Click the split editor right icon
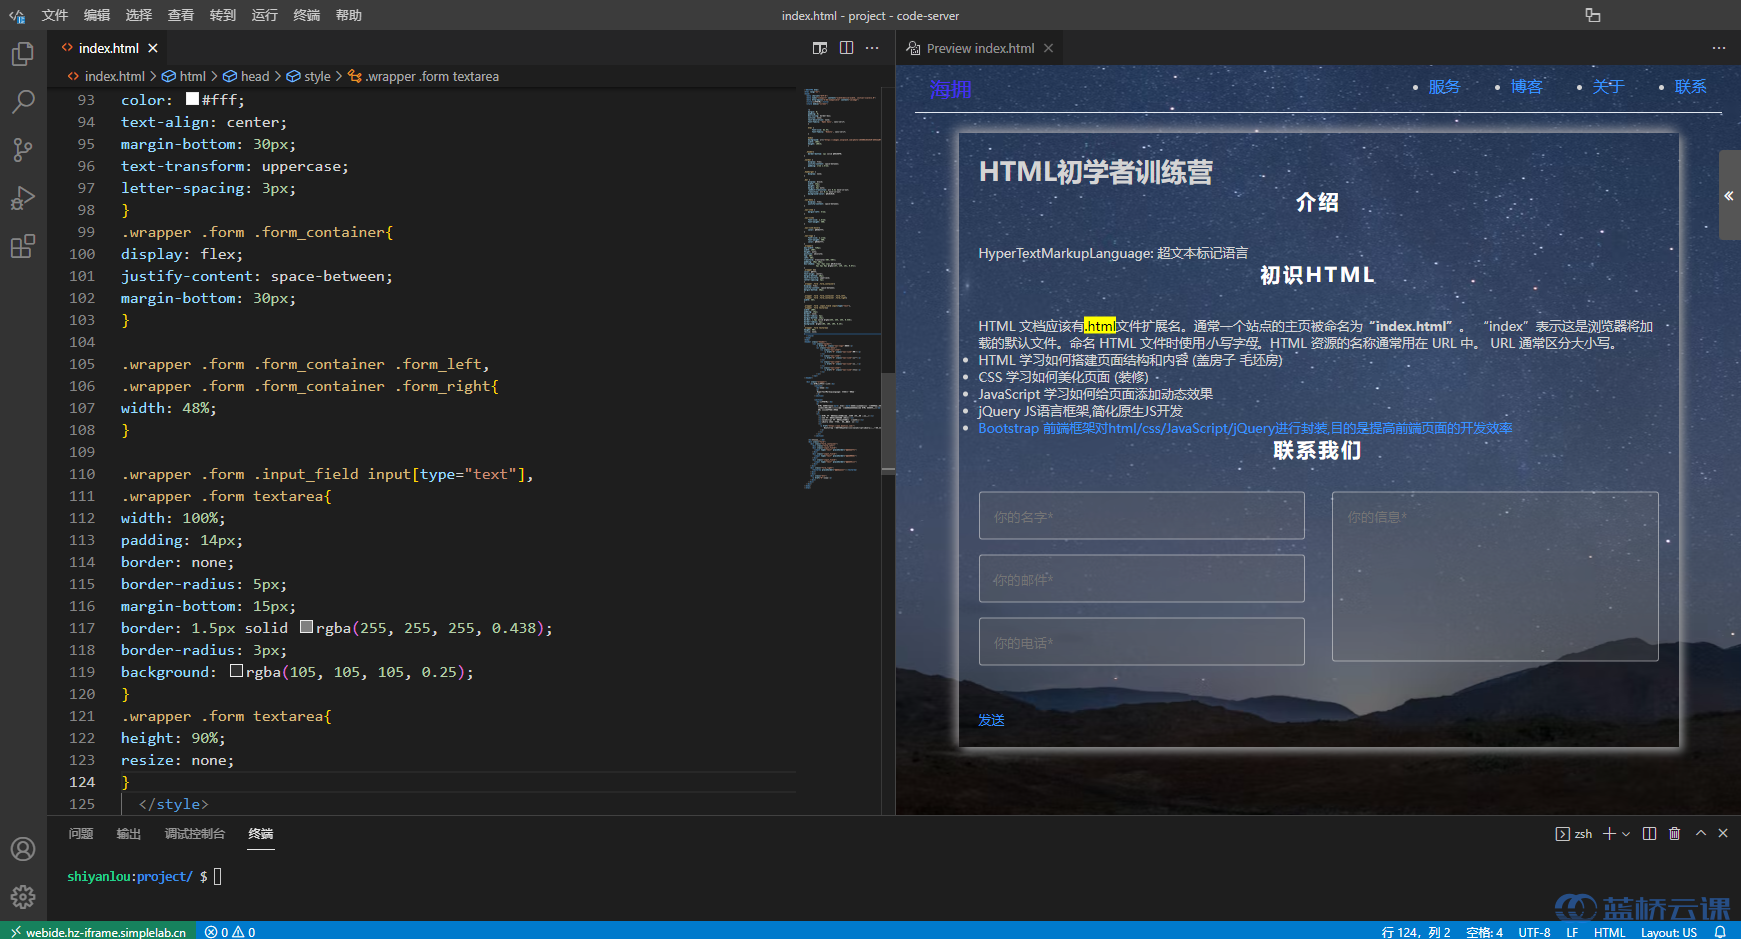The height and width of the screenshot is (939, 1741). tap(846, 48)
